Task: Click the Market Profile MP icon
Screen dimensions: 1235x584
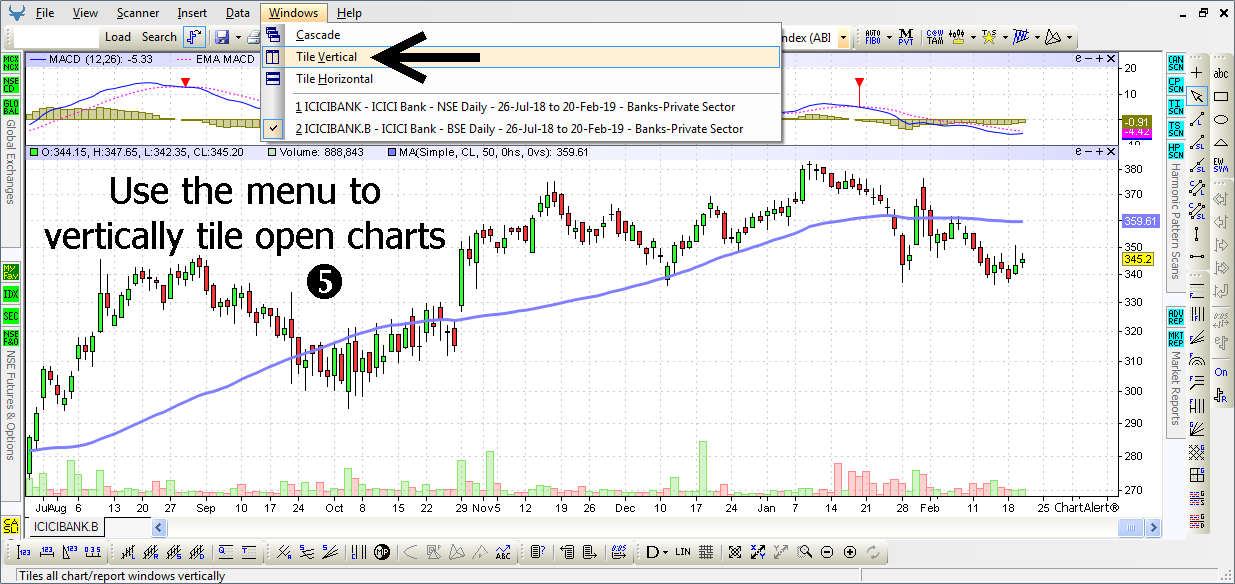Action: pos(382,552)
